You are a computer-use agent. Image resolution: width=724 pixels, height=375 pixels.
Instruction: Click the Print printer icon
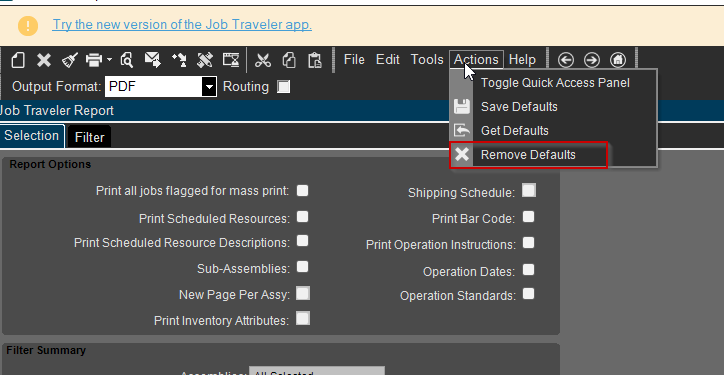94,60
